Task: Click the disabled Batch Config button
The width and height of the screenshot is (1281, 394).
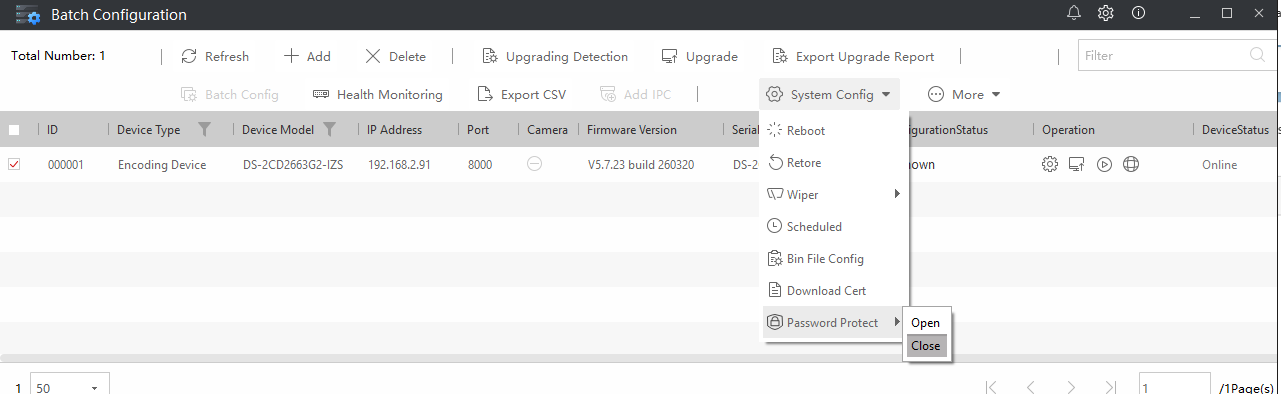Action: (x=230, y=94)
